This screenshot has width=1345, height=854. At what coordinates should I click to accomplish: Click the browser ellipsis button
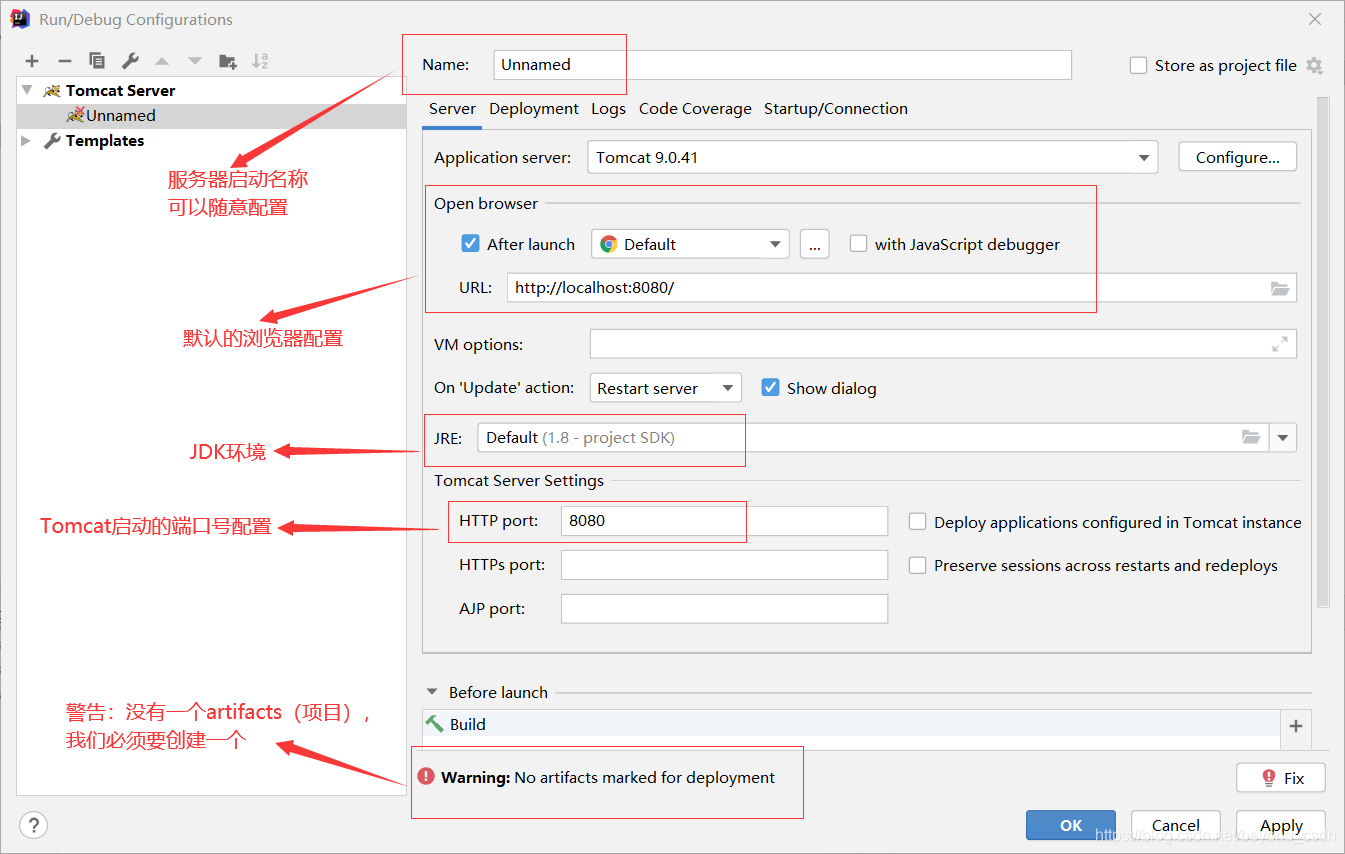pyautogui.click(x=815, y=244)
